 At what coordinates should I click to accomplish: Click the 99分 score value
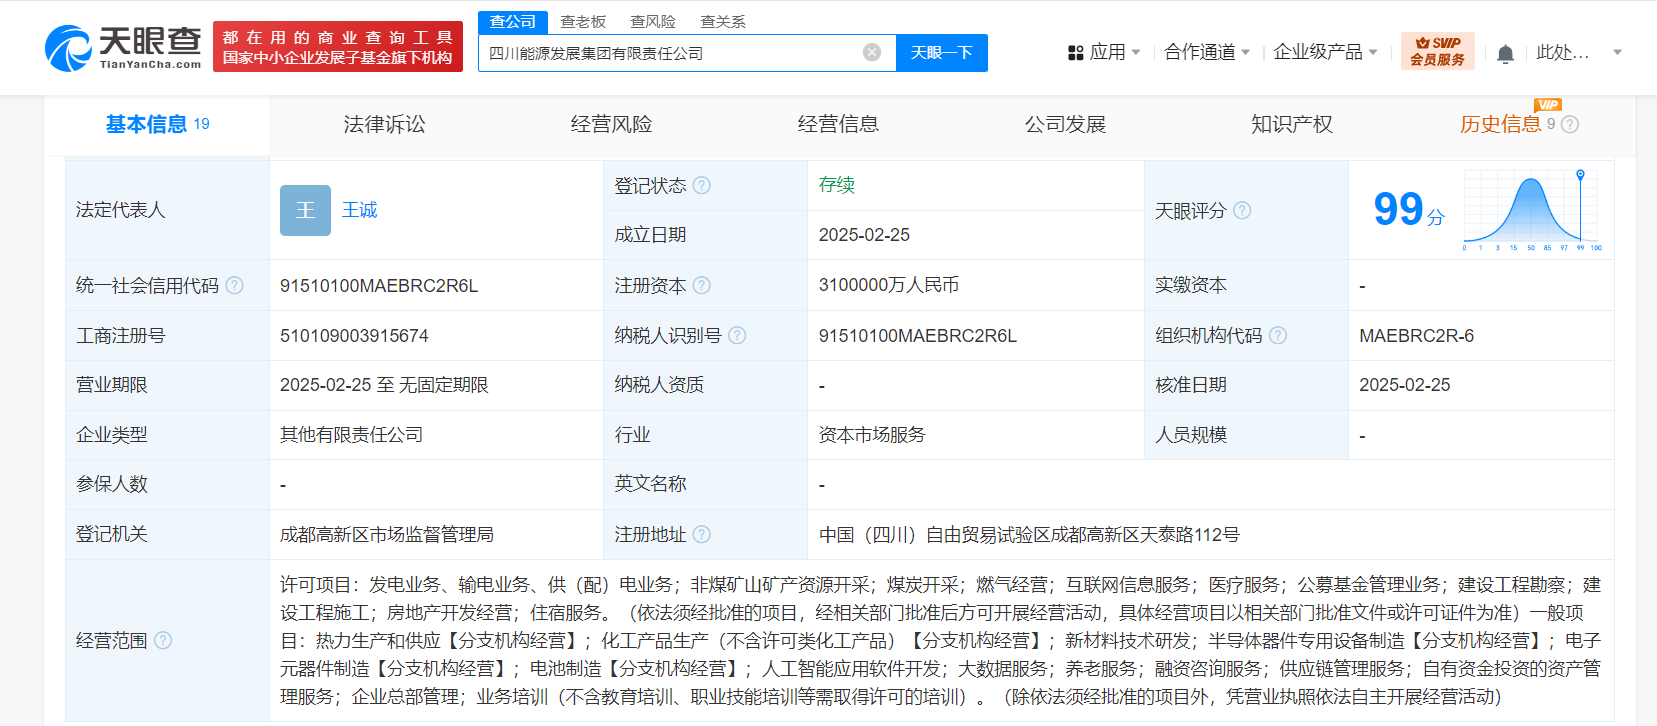point(1409,209)
